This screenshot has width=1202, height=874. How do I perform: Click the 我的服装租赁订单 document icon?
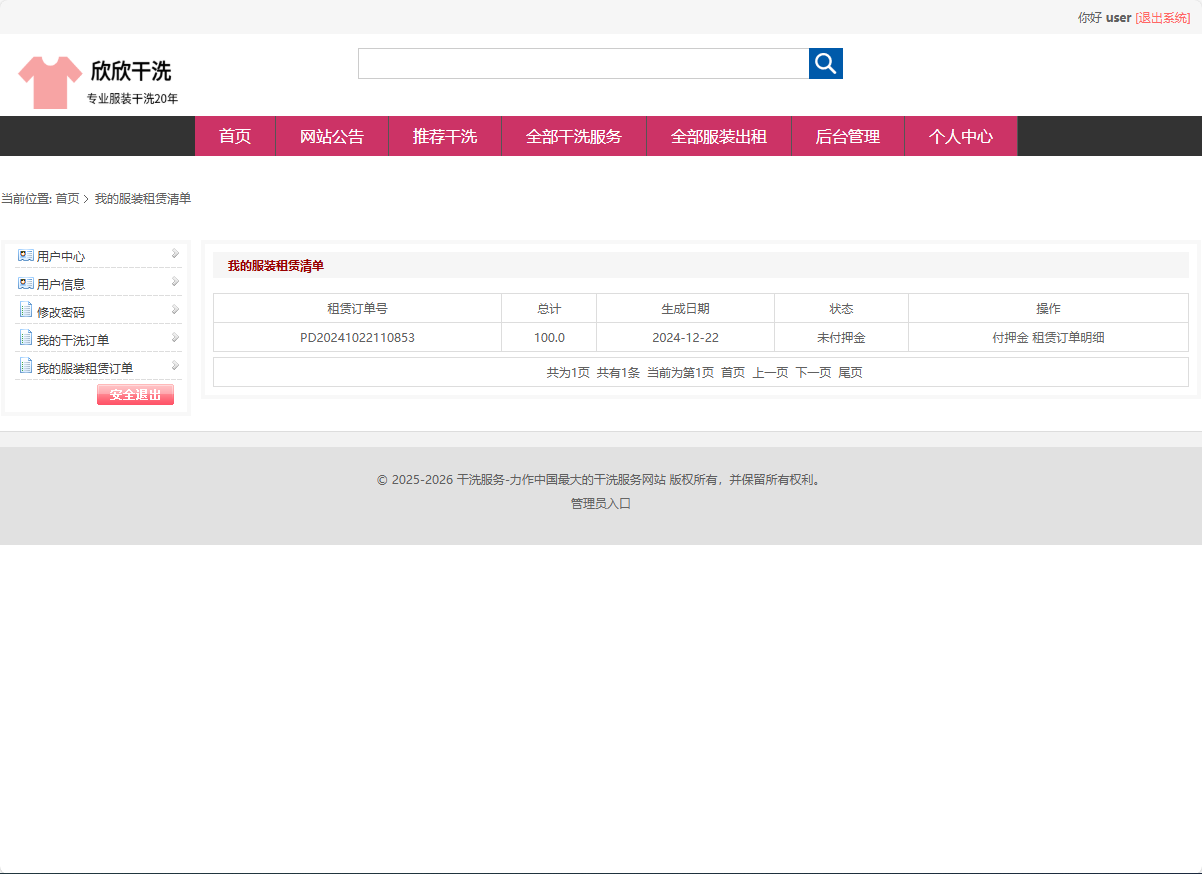26,367
